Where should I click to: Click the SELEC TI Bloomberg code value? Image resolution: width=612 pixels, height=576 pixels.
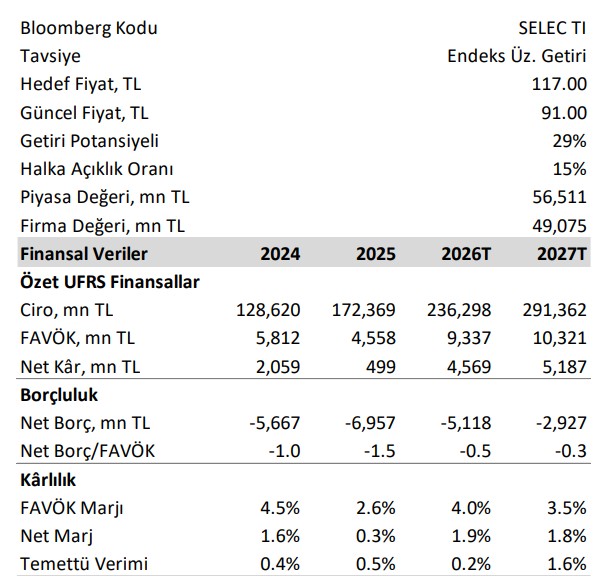click(551, 28)
